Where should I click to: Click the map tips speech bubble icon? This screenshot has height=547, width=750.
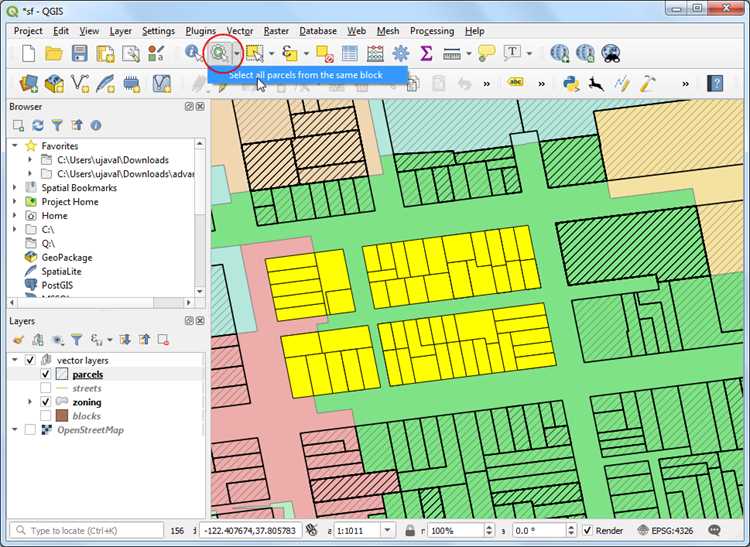(x=486, y=53)
